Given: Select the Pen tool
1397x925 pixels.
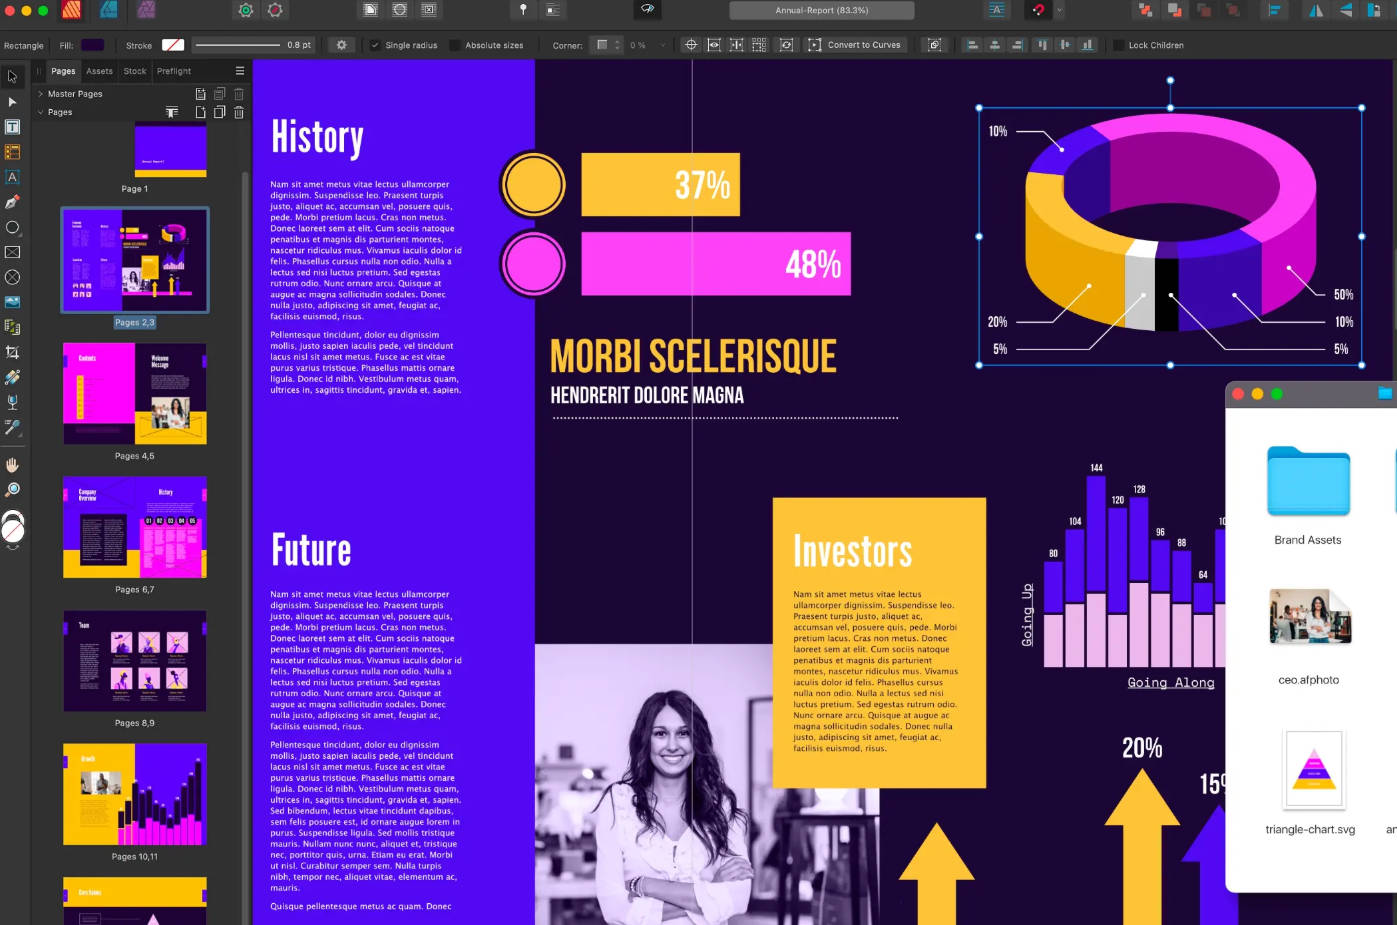Looking at the screenshot, I should (12, 201).
